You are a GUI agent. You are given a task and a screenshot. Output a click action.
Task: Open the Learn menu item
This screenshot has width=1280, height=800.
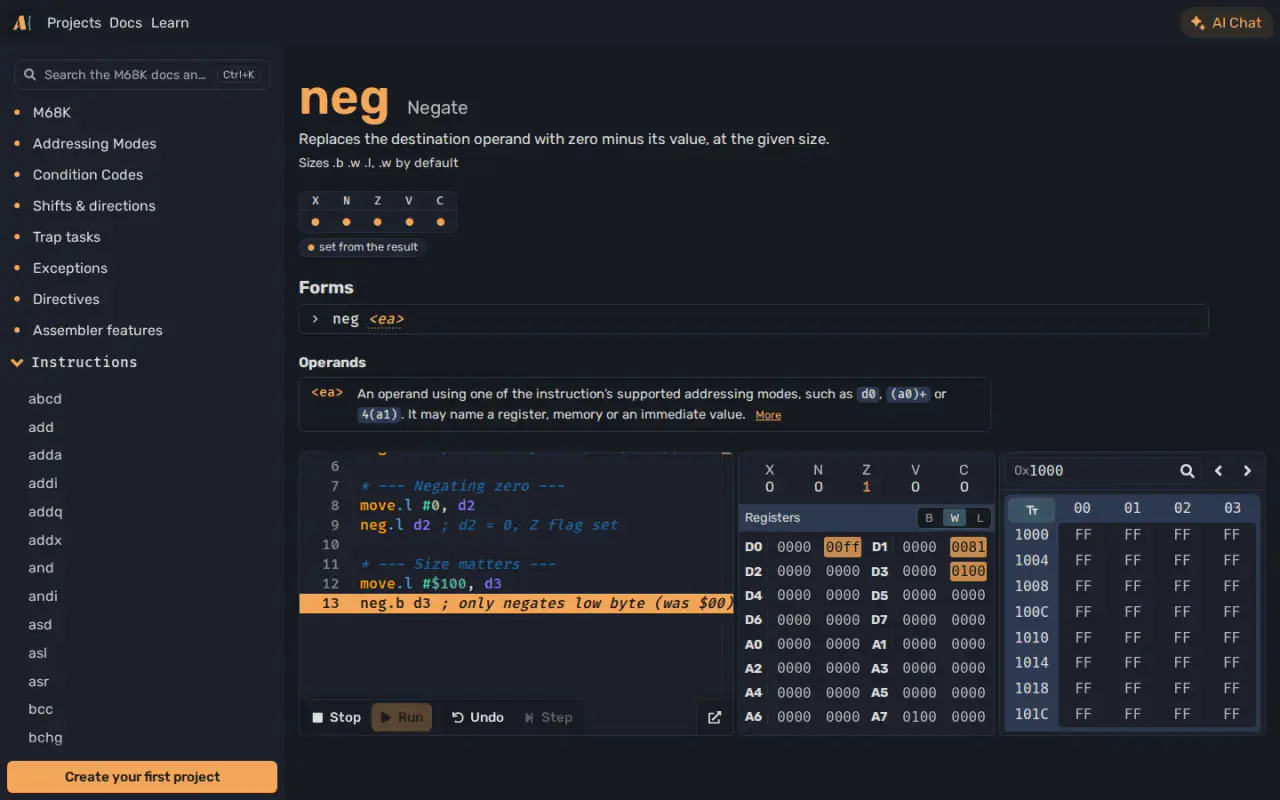click(x=170, y=22)
